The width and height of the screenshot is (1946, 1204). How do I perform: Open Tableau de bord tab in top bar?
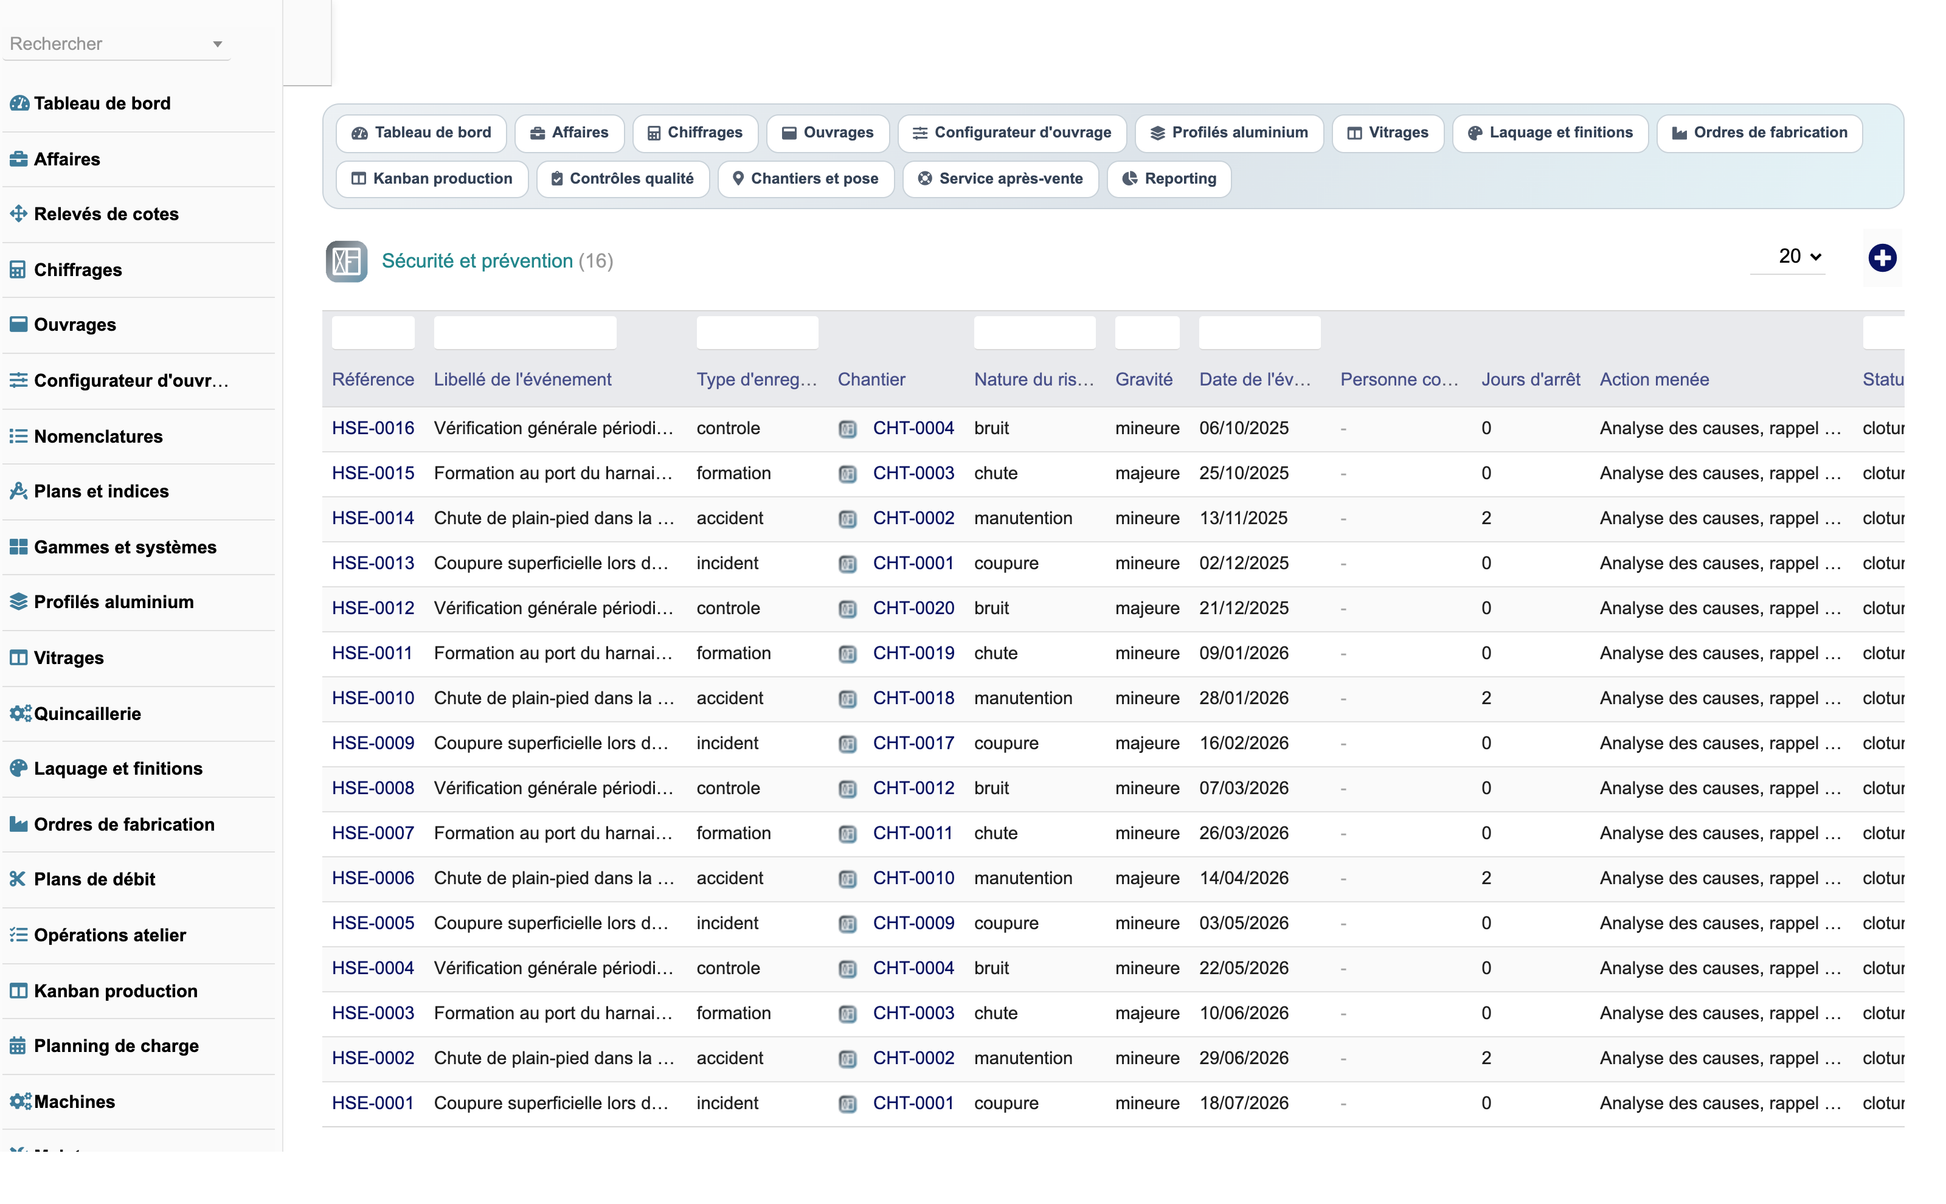(421, 133)
